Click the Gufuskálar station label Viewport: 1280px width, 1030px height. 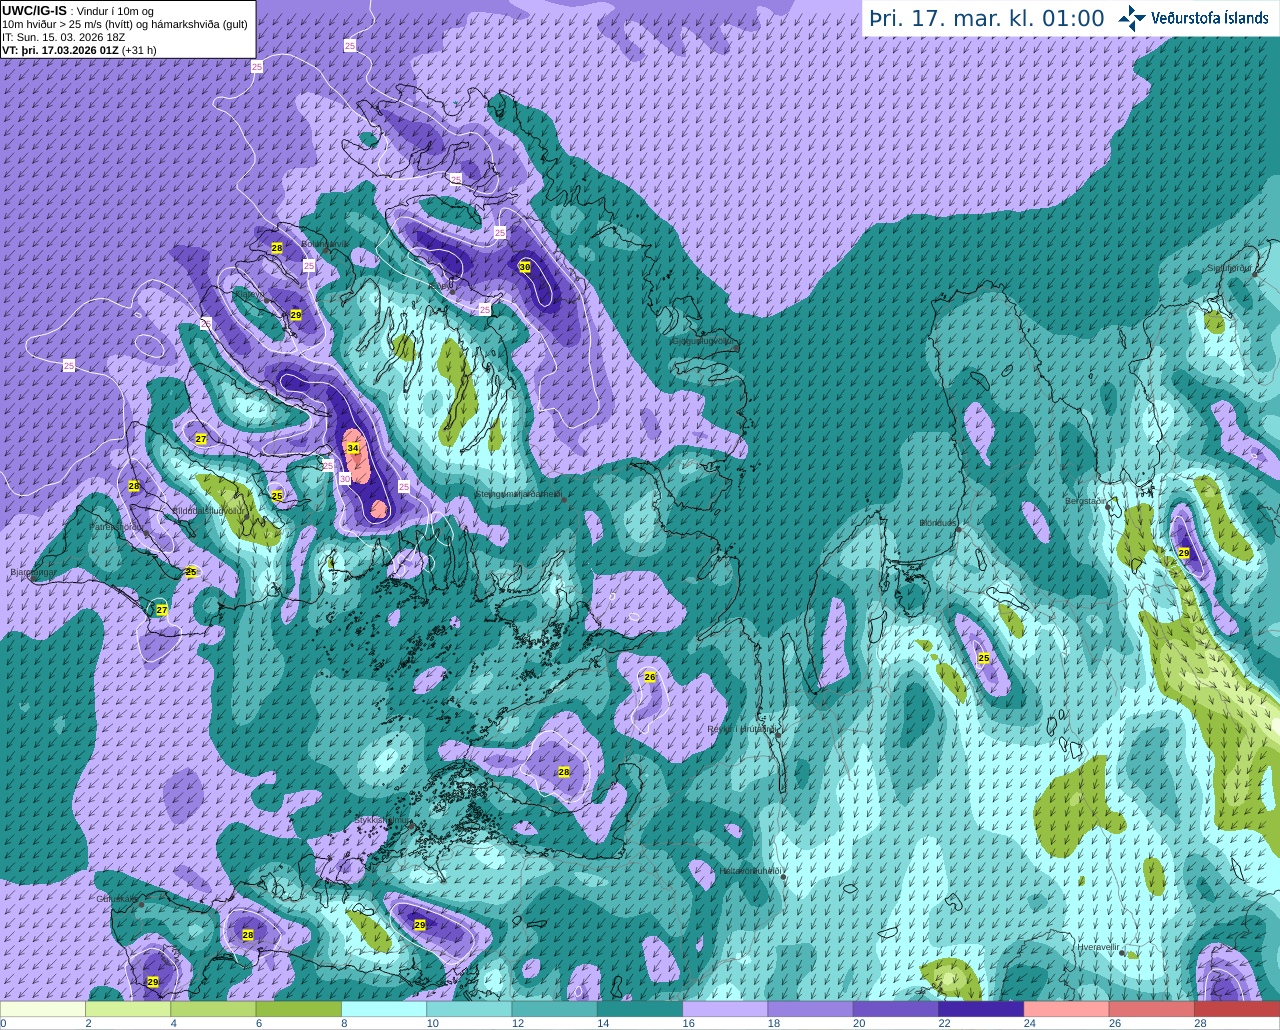117,899
